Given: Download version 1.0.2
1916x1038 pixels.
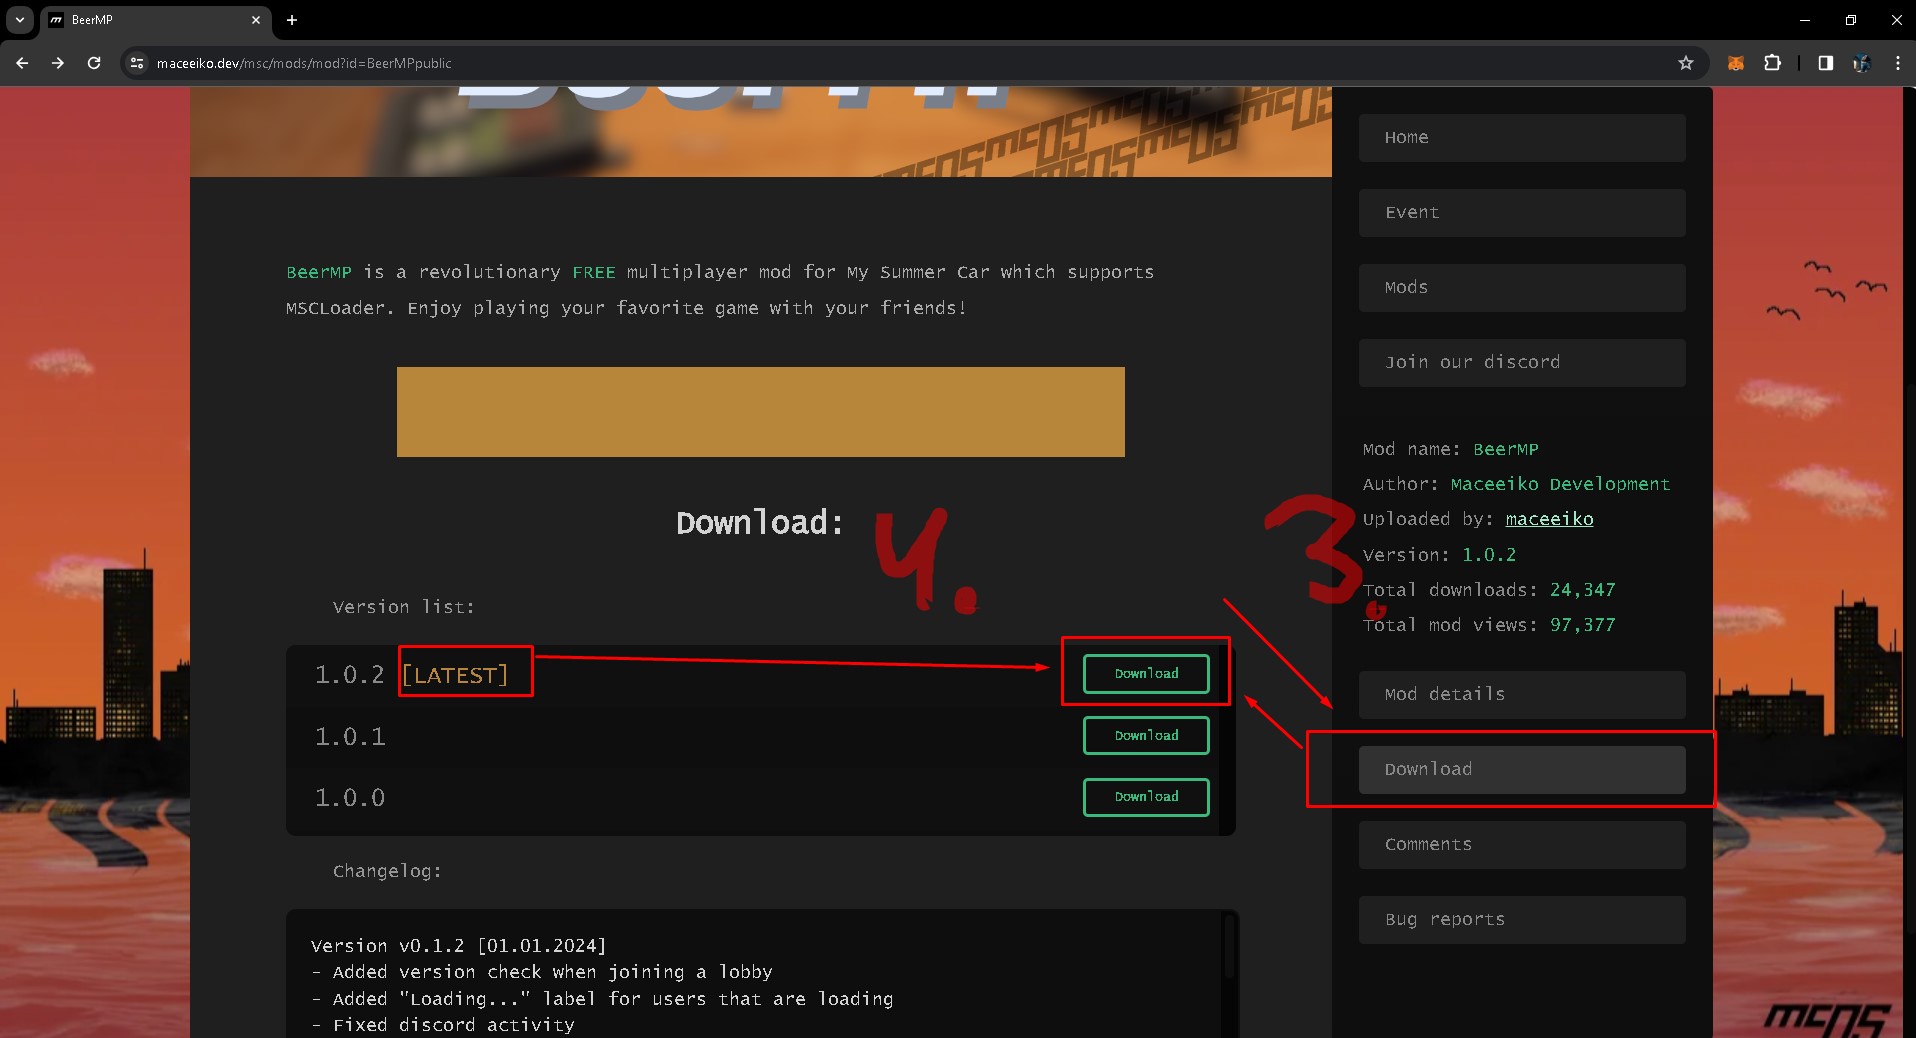Looking at the screenshot, I should (x=1146, y=674).
